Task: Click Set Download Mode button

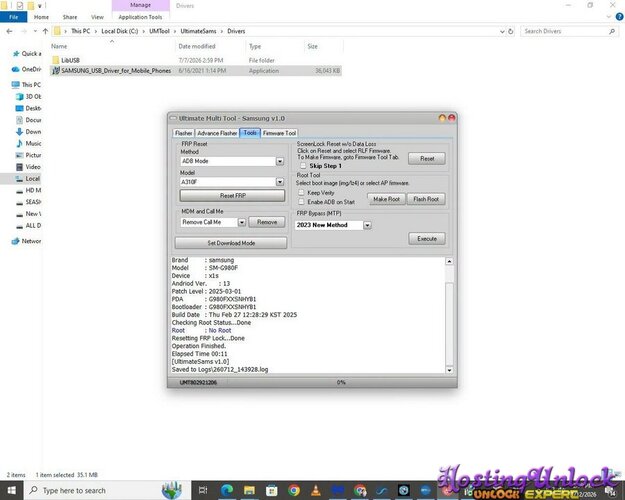Action: [x=231, y=243]
